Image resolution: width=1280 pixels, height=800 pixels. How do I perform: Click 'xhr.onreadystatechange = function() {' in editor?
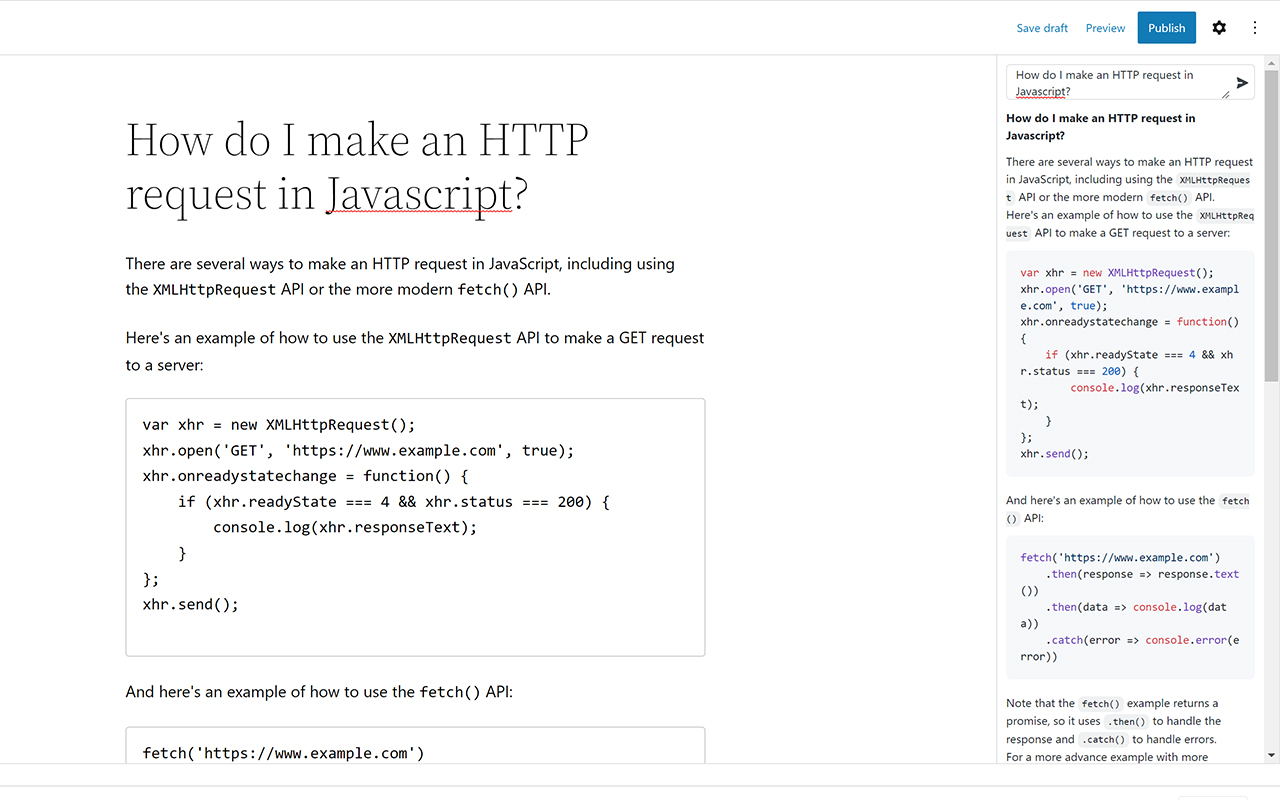306,476
